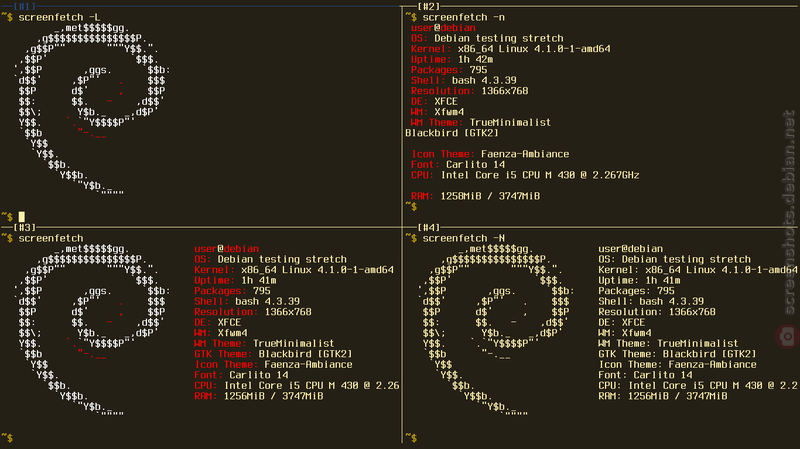Click 'OS: Debian testing stretch' in pane #4
This screenshot has height=449, width=800.
tap(674, 259)
